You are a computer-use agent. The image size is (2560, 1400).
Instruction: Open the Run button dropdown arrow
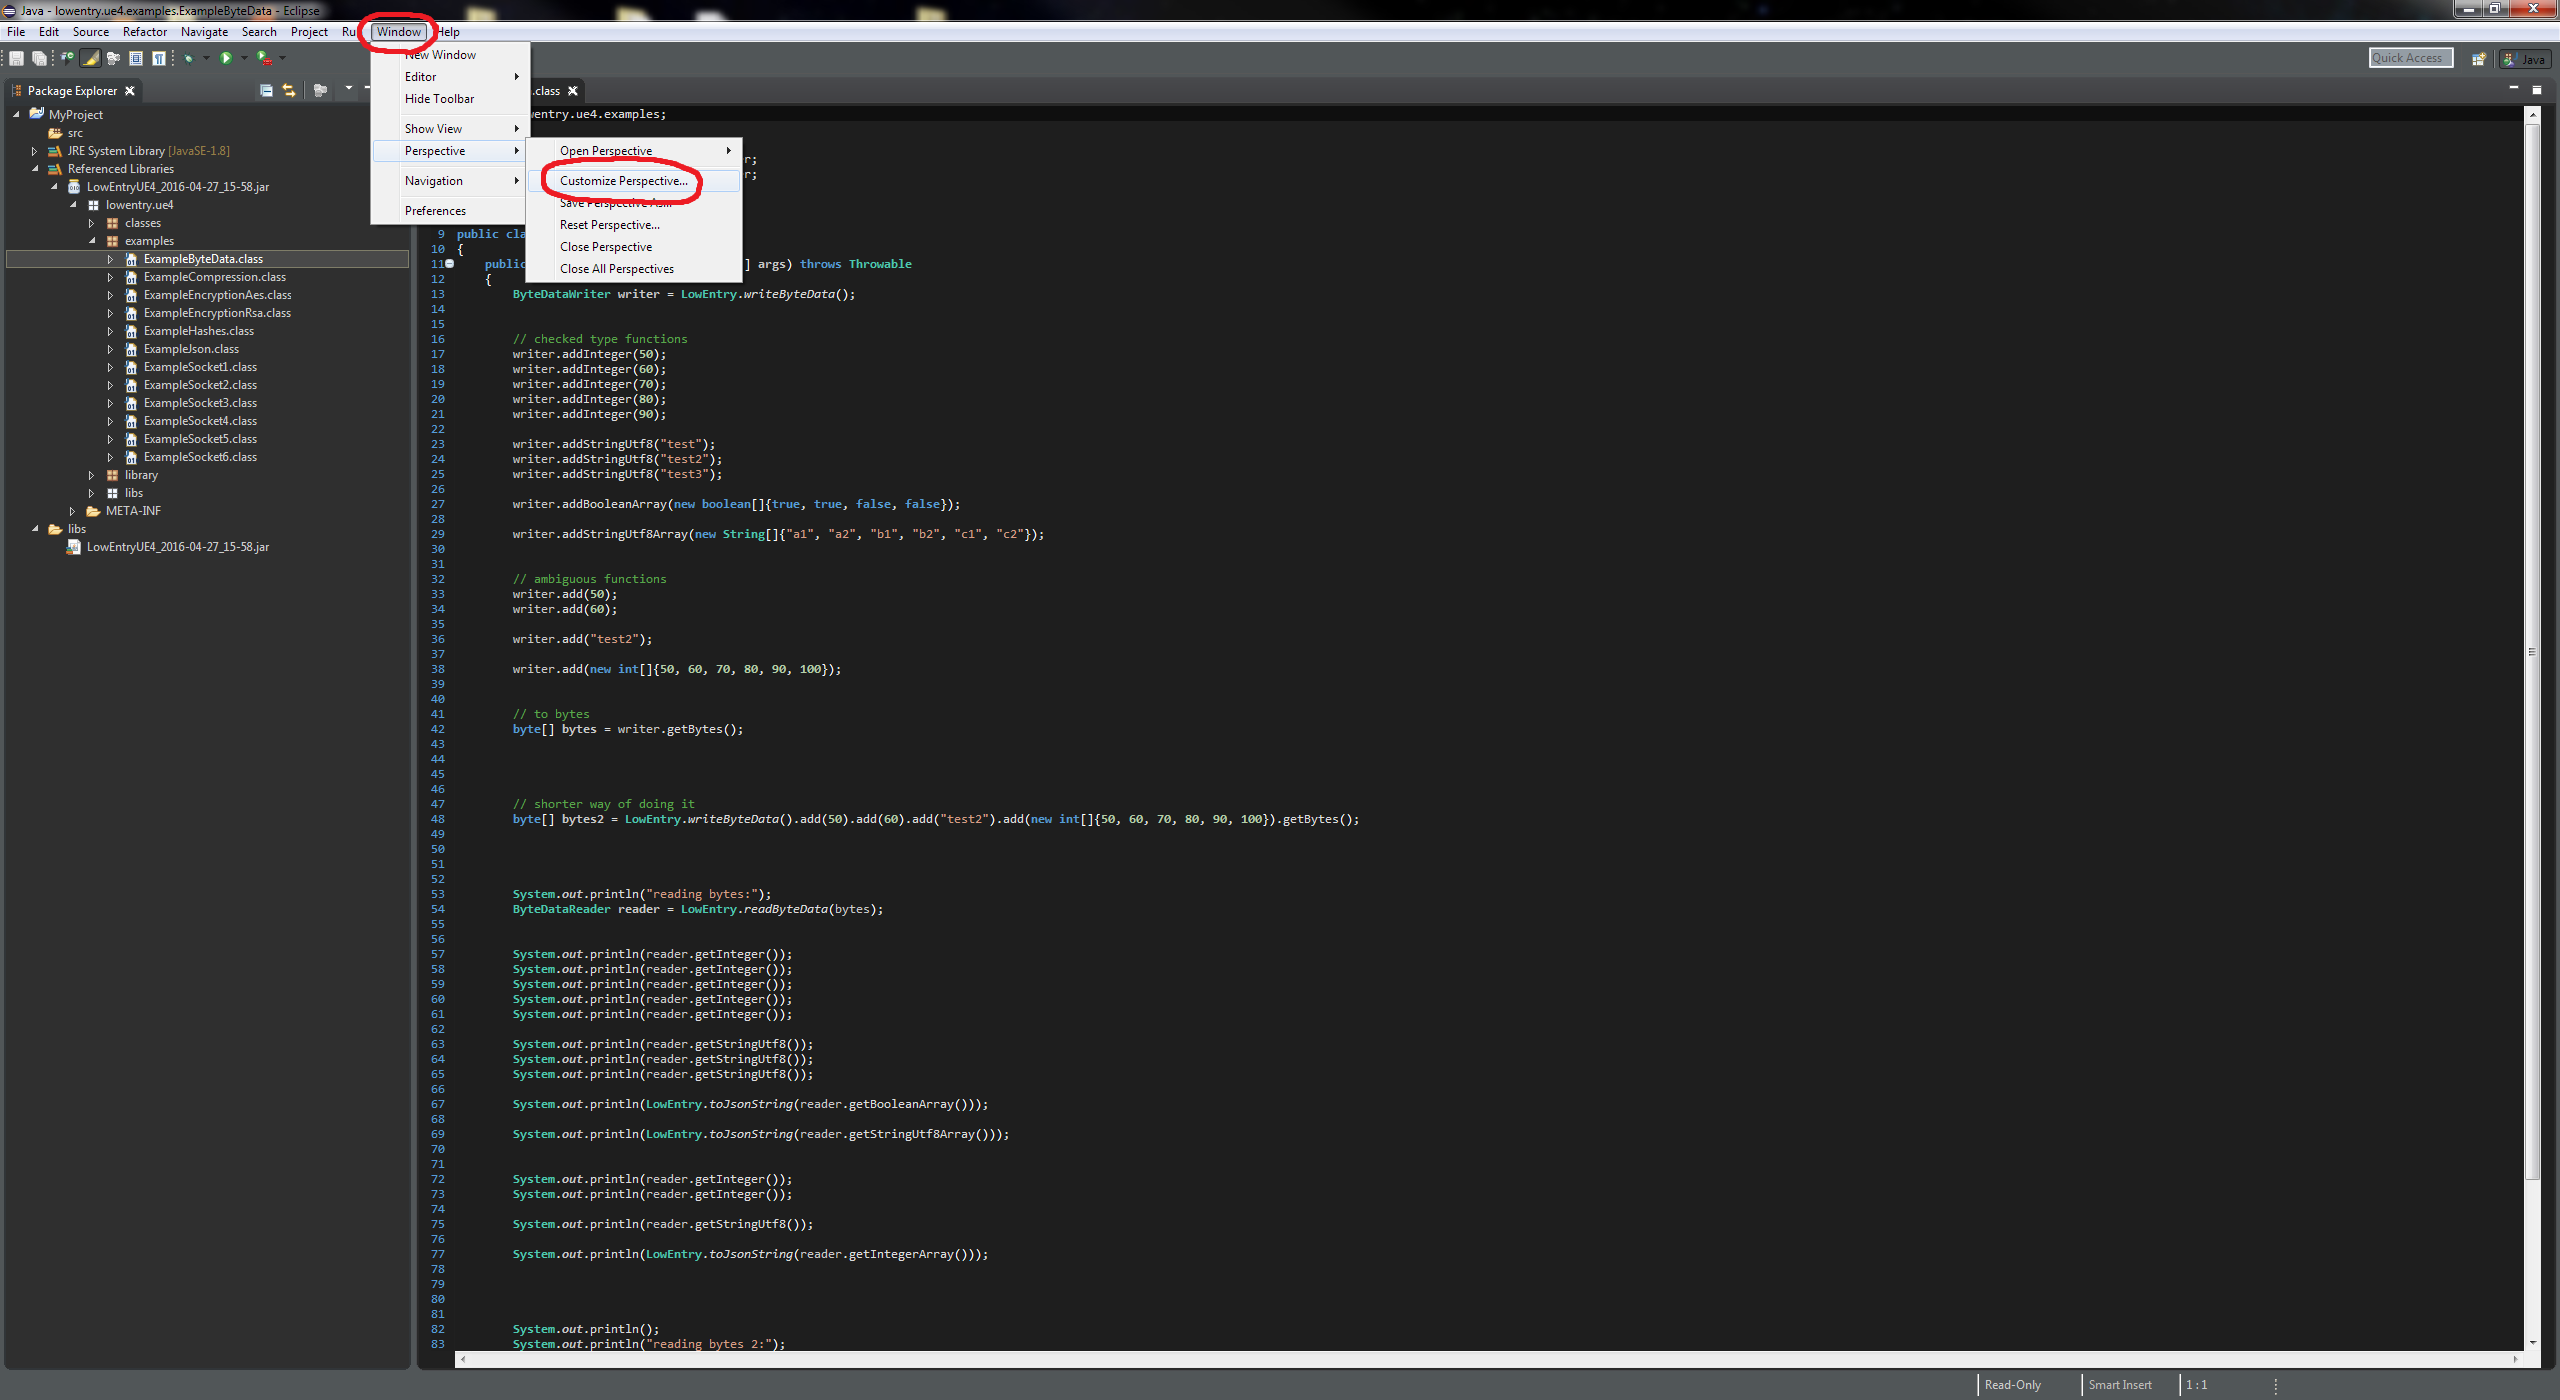244,59
